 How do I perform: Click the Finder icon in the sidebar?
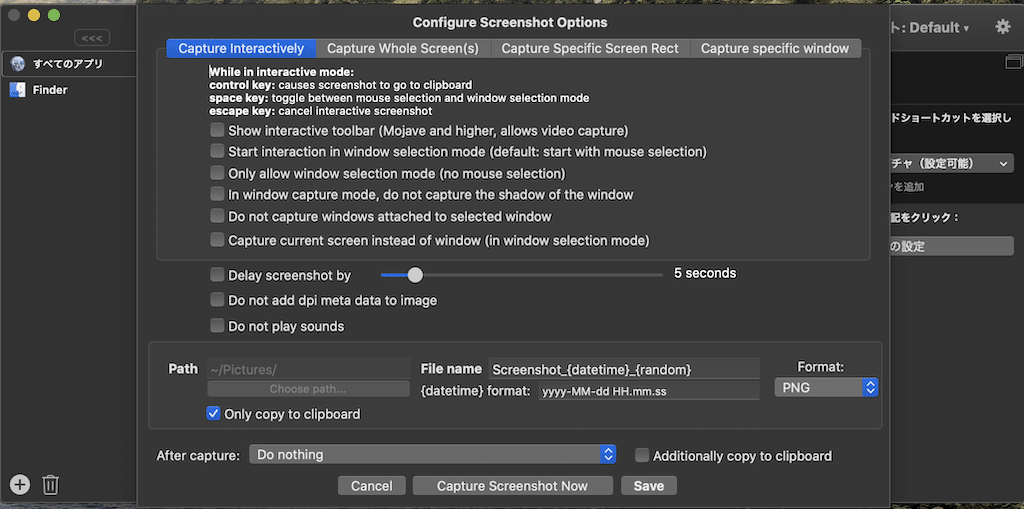18,90
